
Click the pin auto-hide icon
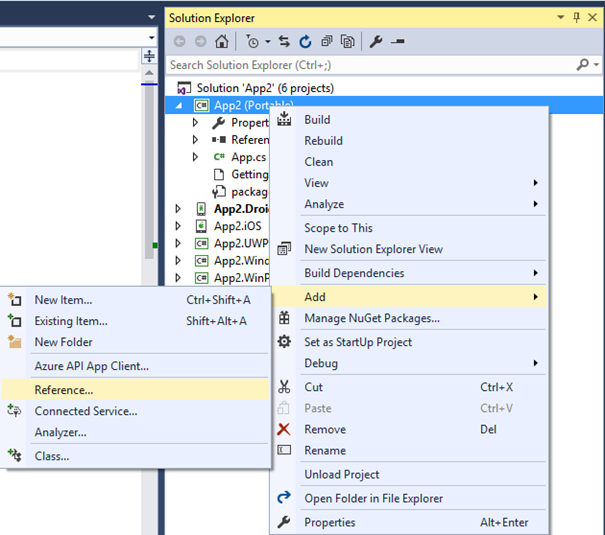pos(576,18)
